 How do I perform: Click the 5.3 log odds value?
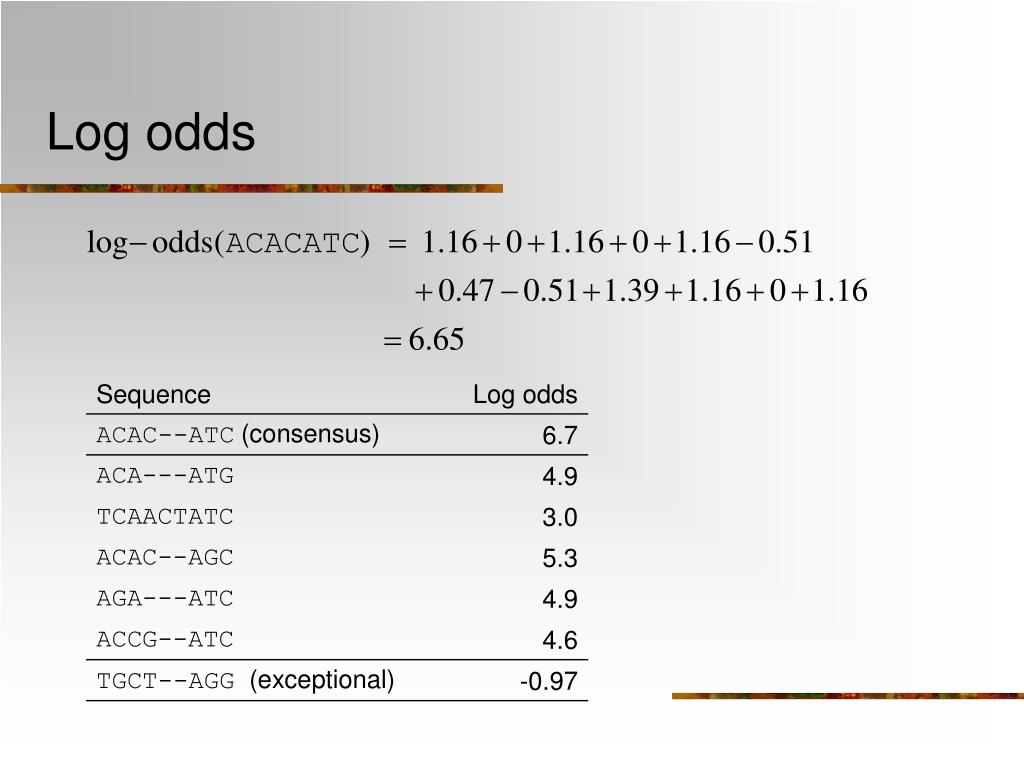click(560, 558)
